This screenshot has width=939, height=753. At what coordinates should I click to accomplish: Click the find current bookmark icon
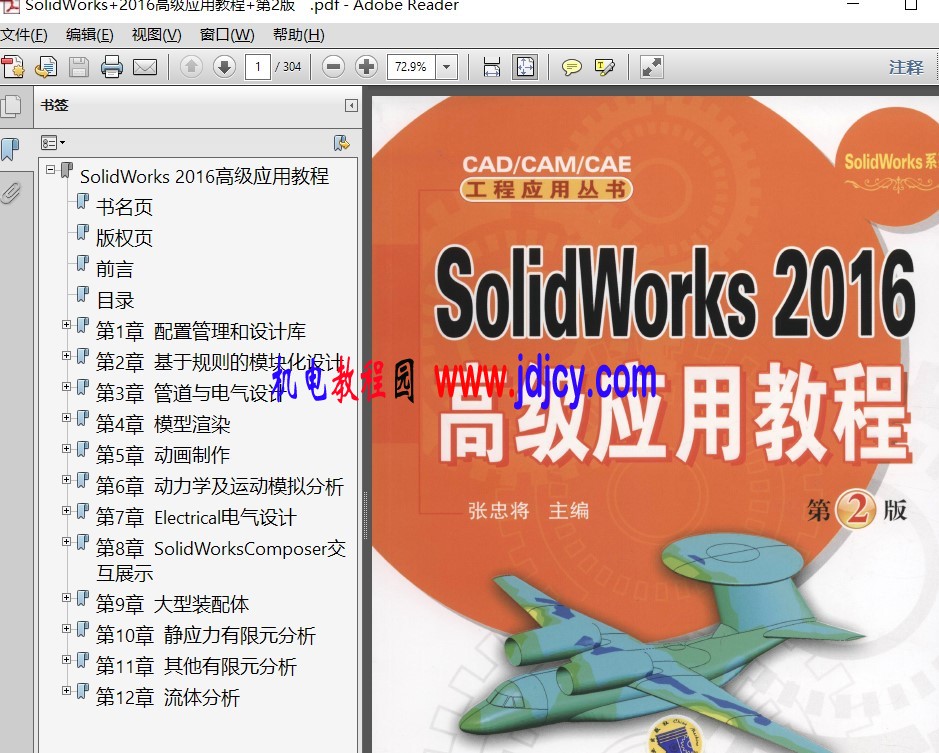(x=341, y=143)
